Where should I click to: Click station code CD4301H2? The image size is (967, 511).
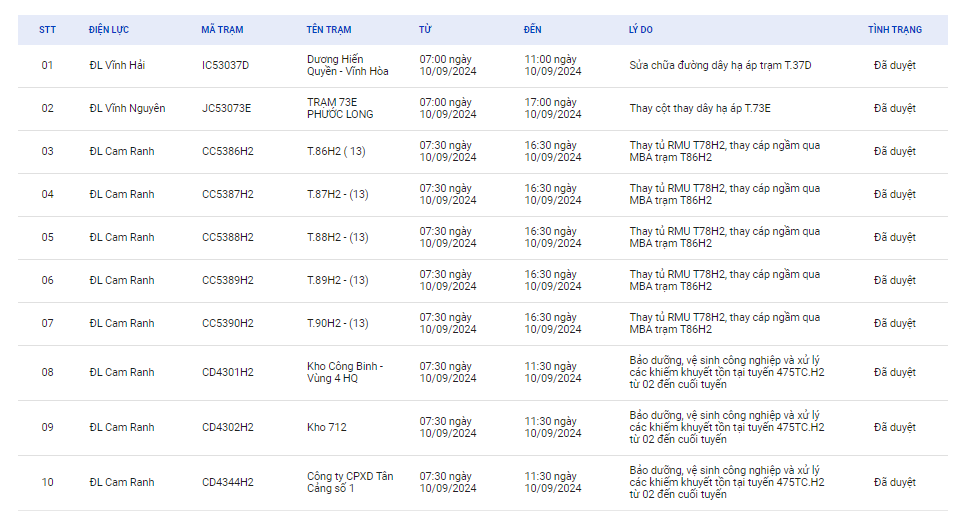pyautogui.click(x=228, y=372)
